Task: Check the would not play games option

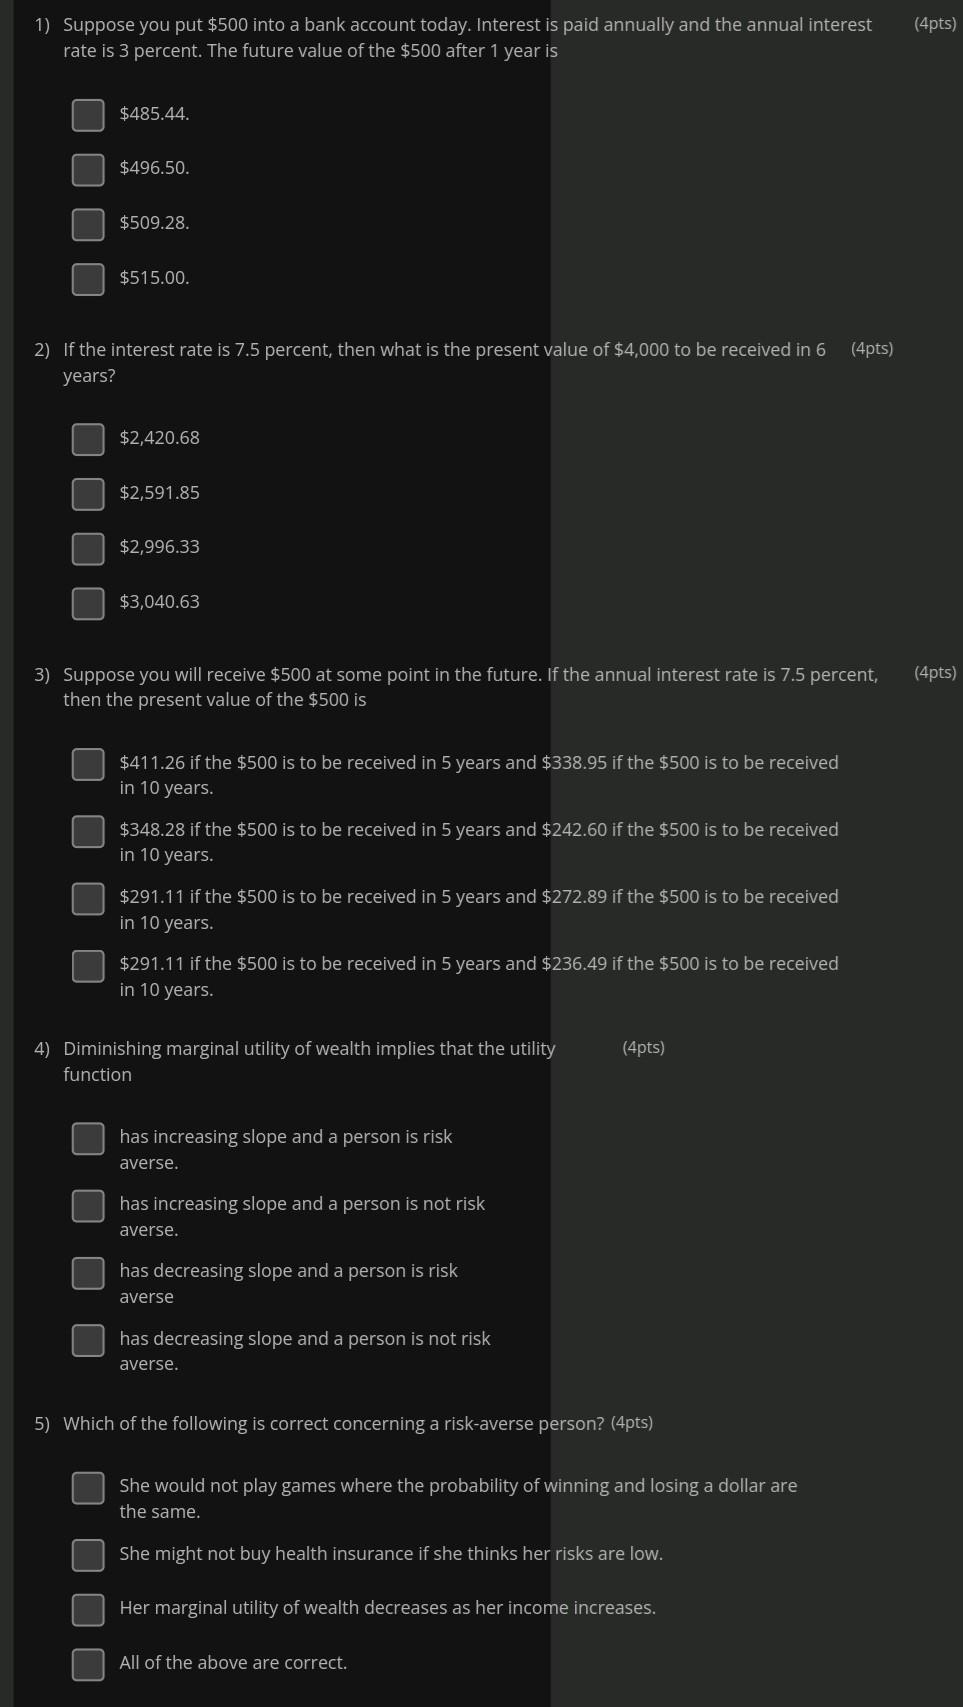Action: [x=88, y=1487]
